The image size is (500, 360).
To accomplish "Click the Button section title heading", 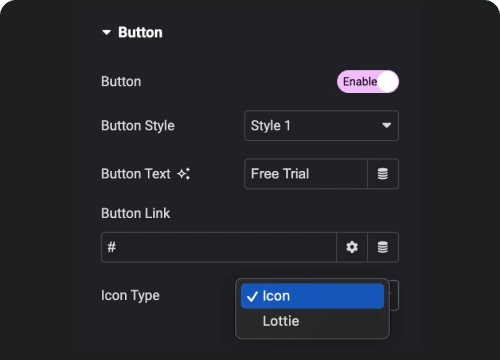I will point(140,32).
